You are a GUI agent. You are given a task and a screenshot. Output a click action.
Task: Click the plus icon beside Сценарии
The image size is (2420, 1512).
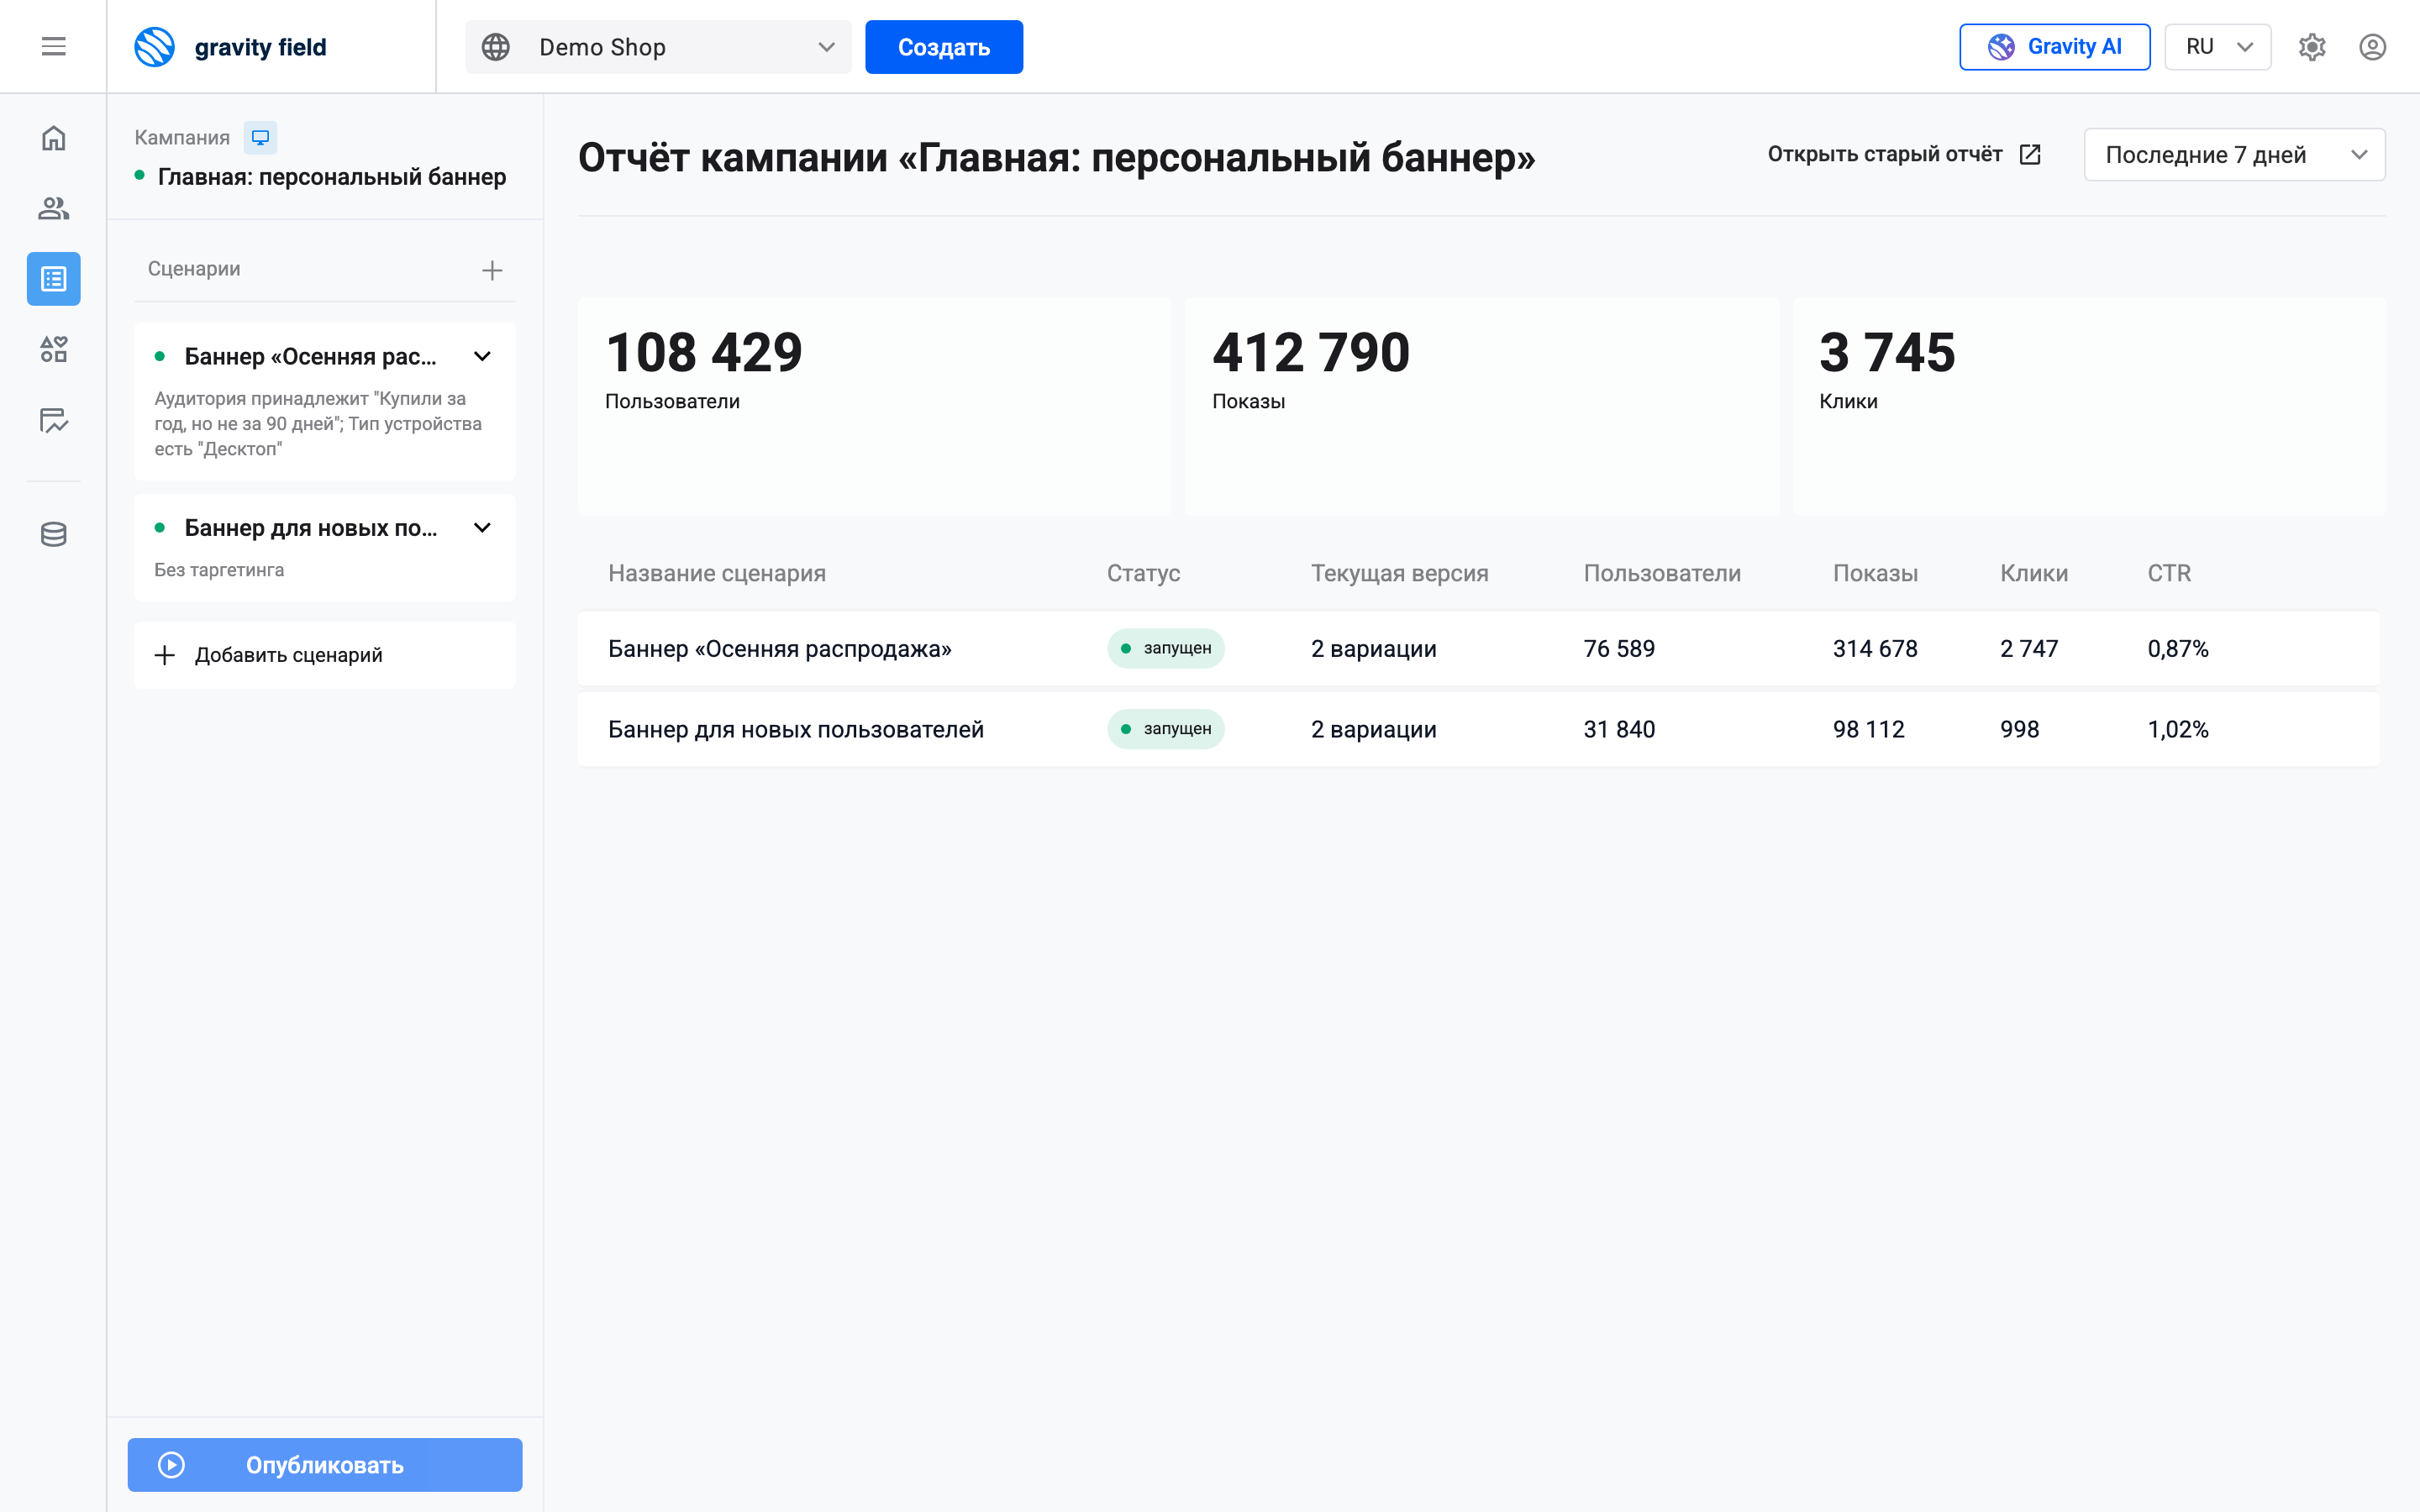pos(492,270)
